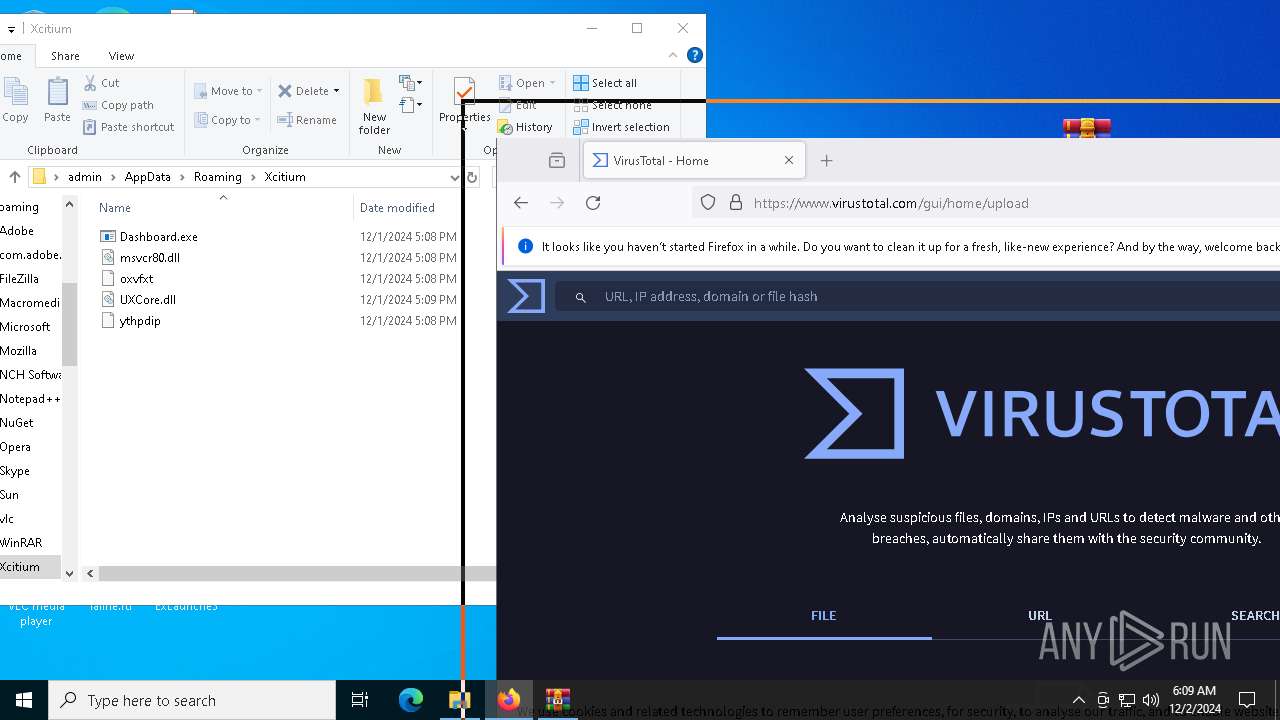This screenshot has height=720, width=1280.
Task: Refresh the Explorer folder view
Action: click(x=472, y=177)
